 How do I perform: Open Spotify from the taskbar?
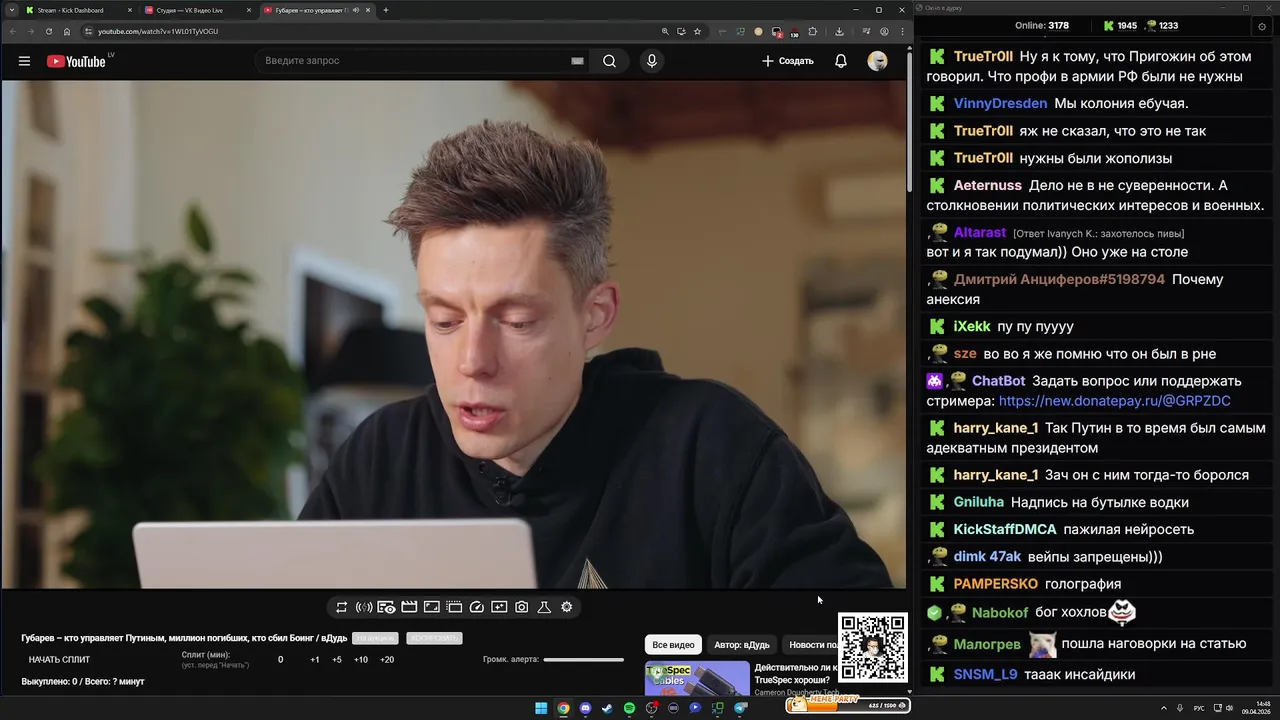click(629, 708)
